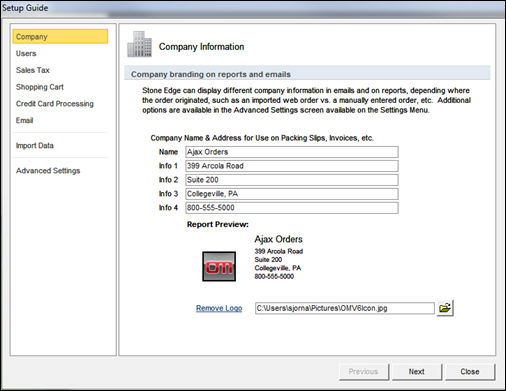Open Shopping Cart settings

40,87
